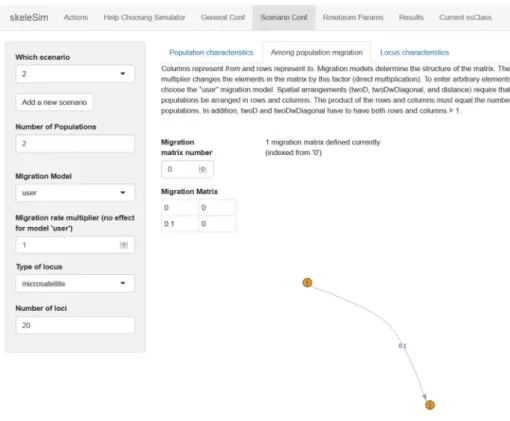Click Add a new scenario button
This screenshot has height=421, width=510.
tap(54, 102)
